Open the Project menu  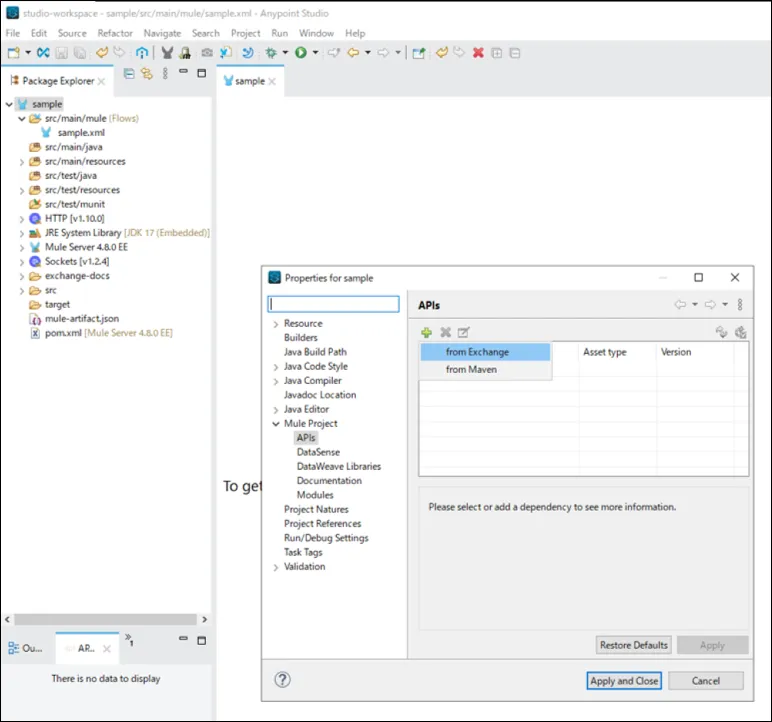245,33
